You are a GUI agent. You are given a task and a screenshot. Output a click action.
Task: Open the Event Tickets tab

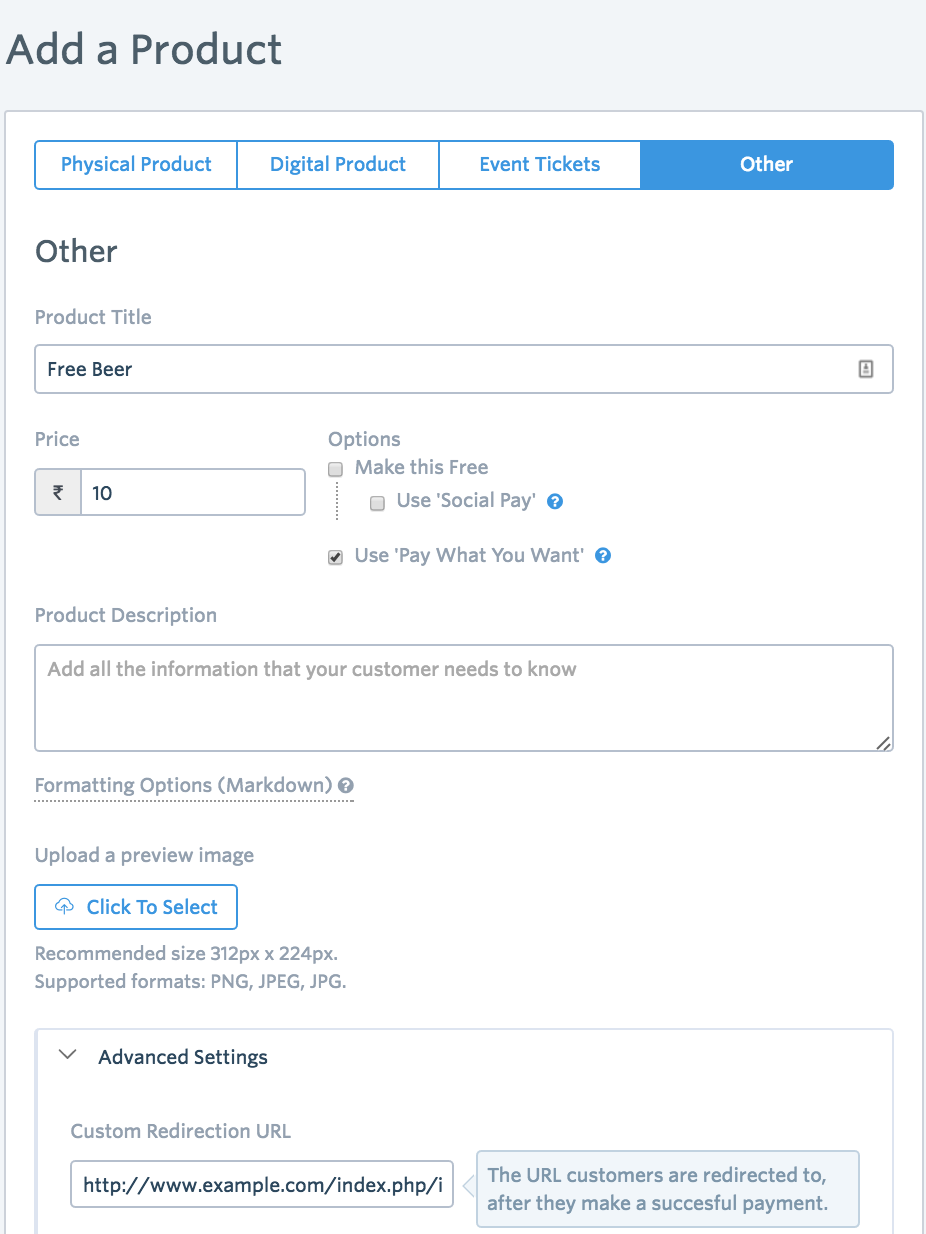pos(540,165)
